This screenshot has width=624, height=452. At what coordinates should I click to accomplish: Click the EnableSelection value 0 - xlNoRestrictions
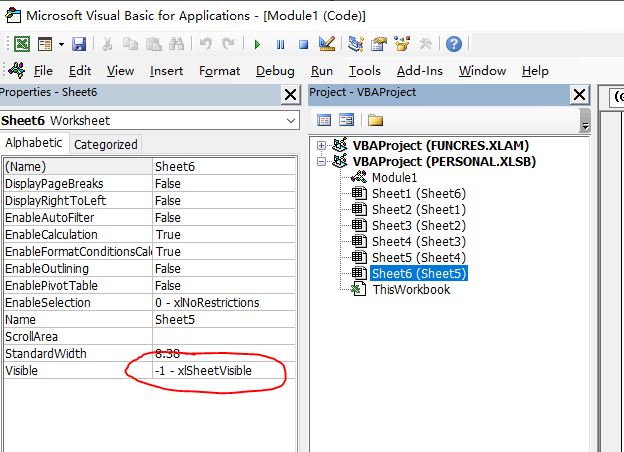pos(224,303)
